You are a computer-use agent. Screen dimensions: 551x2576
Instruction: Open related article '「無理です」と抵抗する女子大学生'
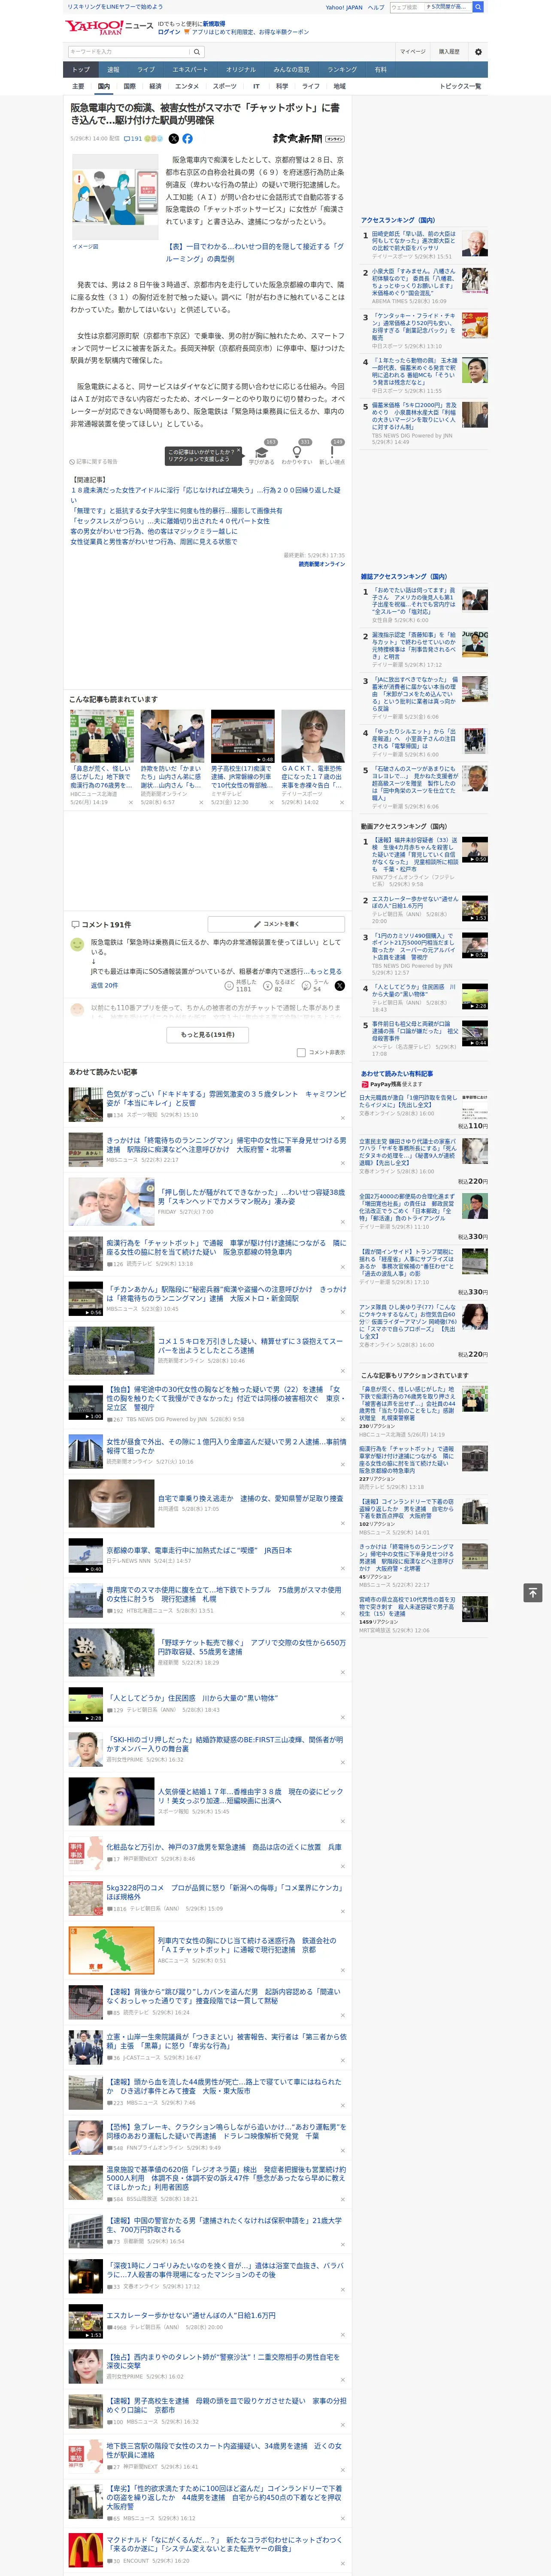coord(176,510)
